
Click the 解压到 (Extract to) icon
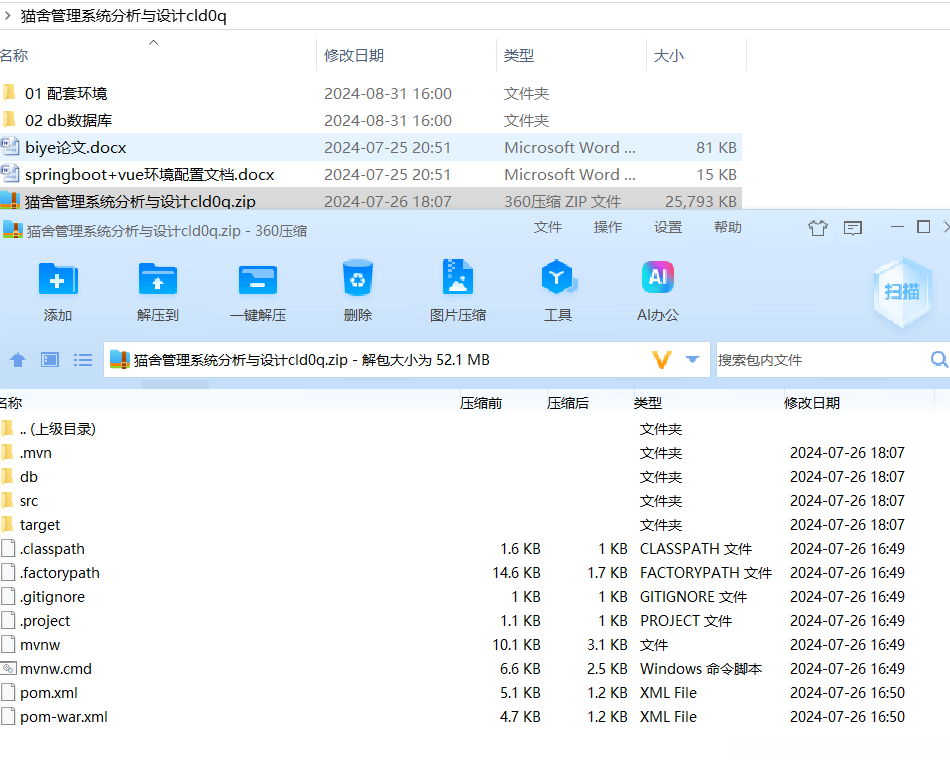point(158,279)
